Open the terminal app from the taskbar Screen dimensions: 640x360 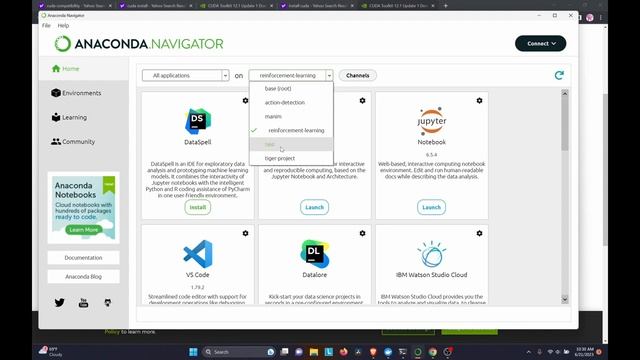click(402, 352)
